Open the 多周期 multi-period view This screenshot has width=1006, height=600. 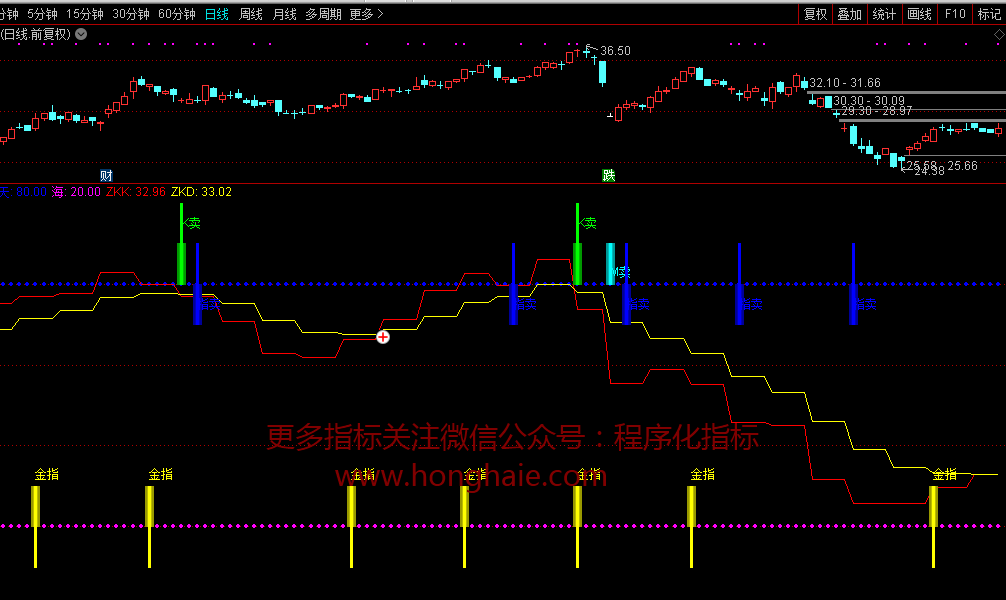pos(323,14)
